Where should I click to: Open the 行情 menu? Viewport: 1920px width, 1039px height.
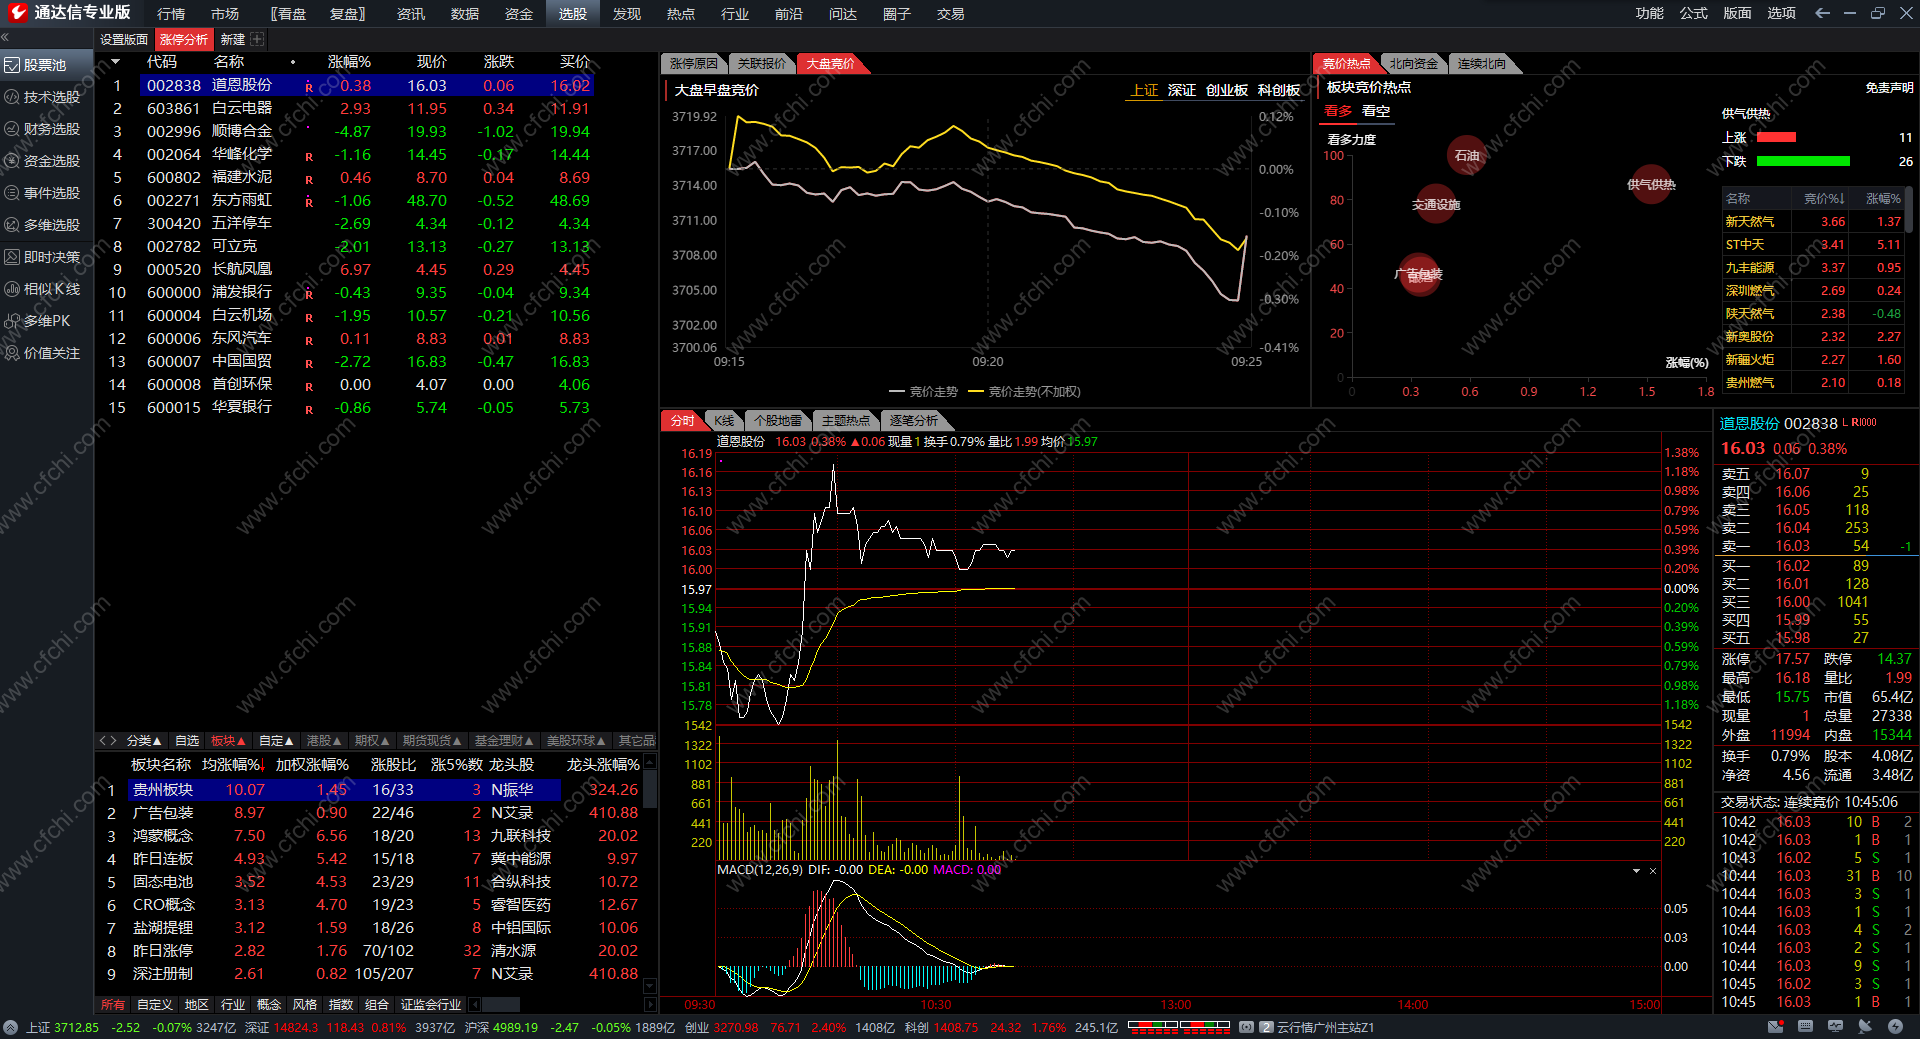(171, 13)
